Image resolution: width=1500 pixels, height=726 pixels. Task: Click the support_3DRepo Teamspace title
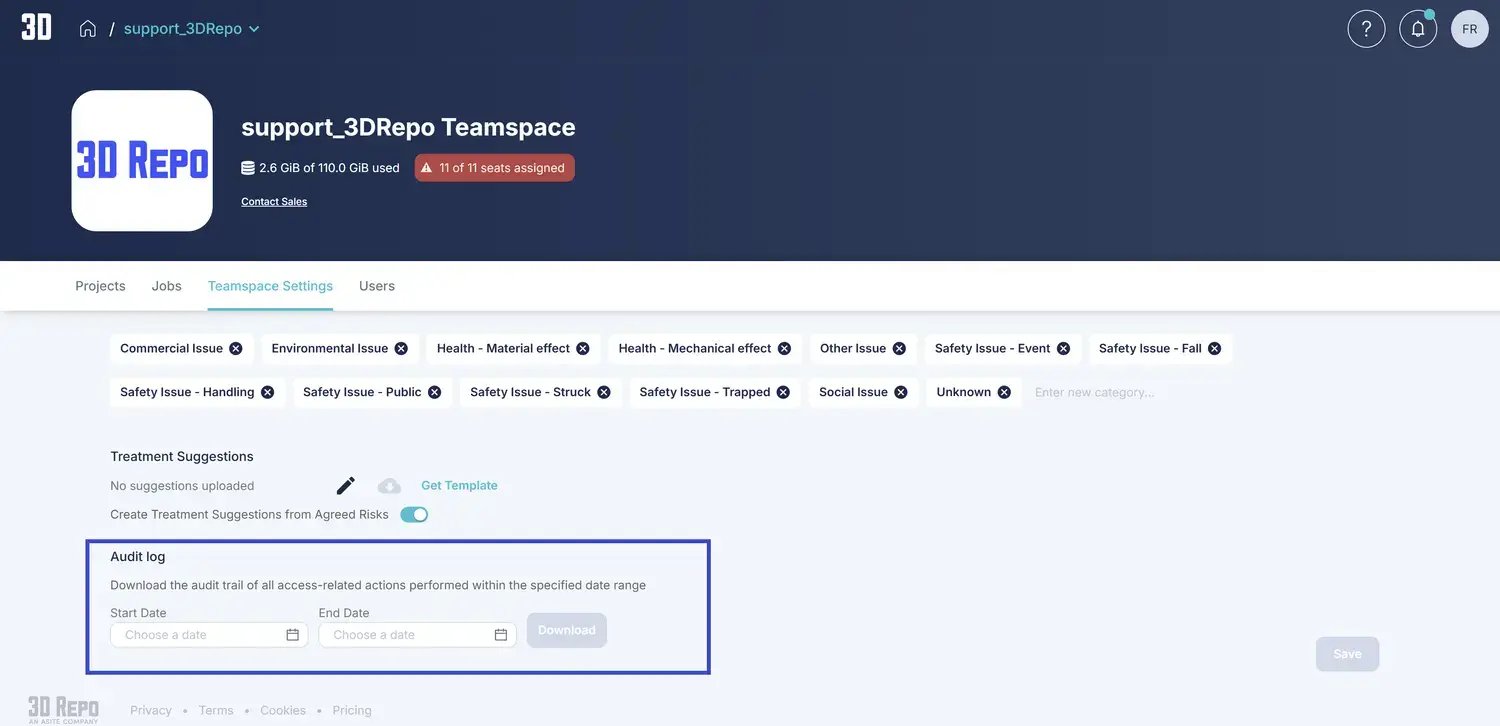(x=408, y=127)
